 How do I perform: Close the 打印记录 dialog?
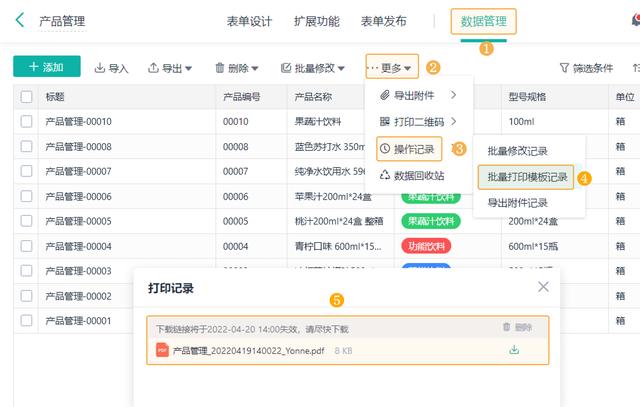(x=543, y=287)
